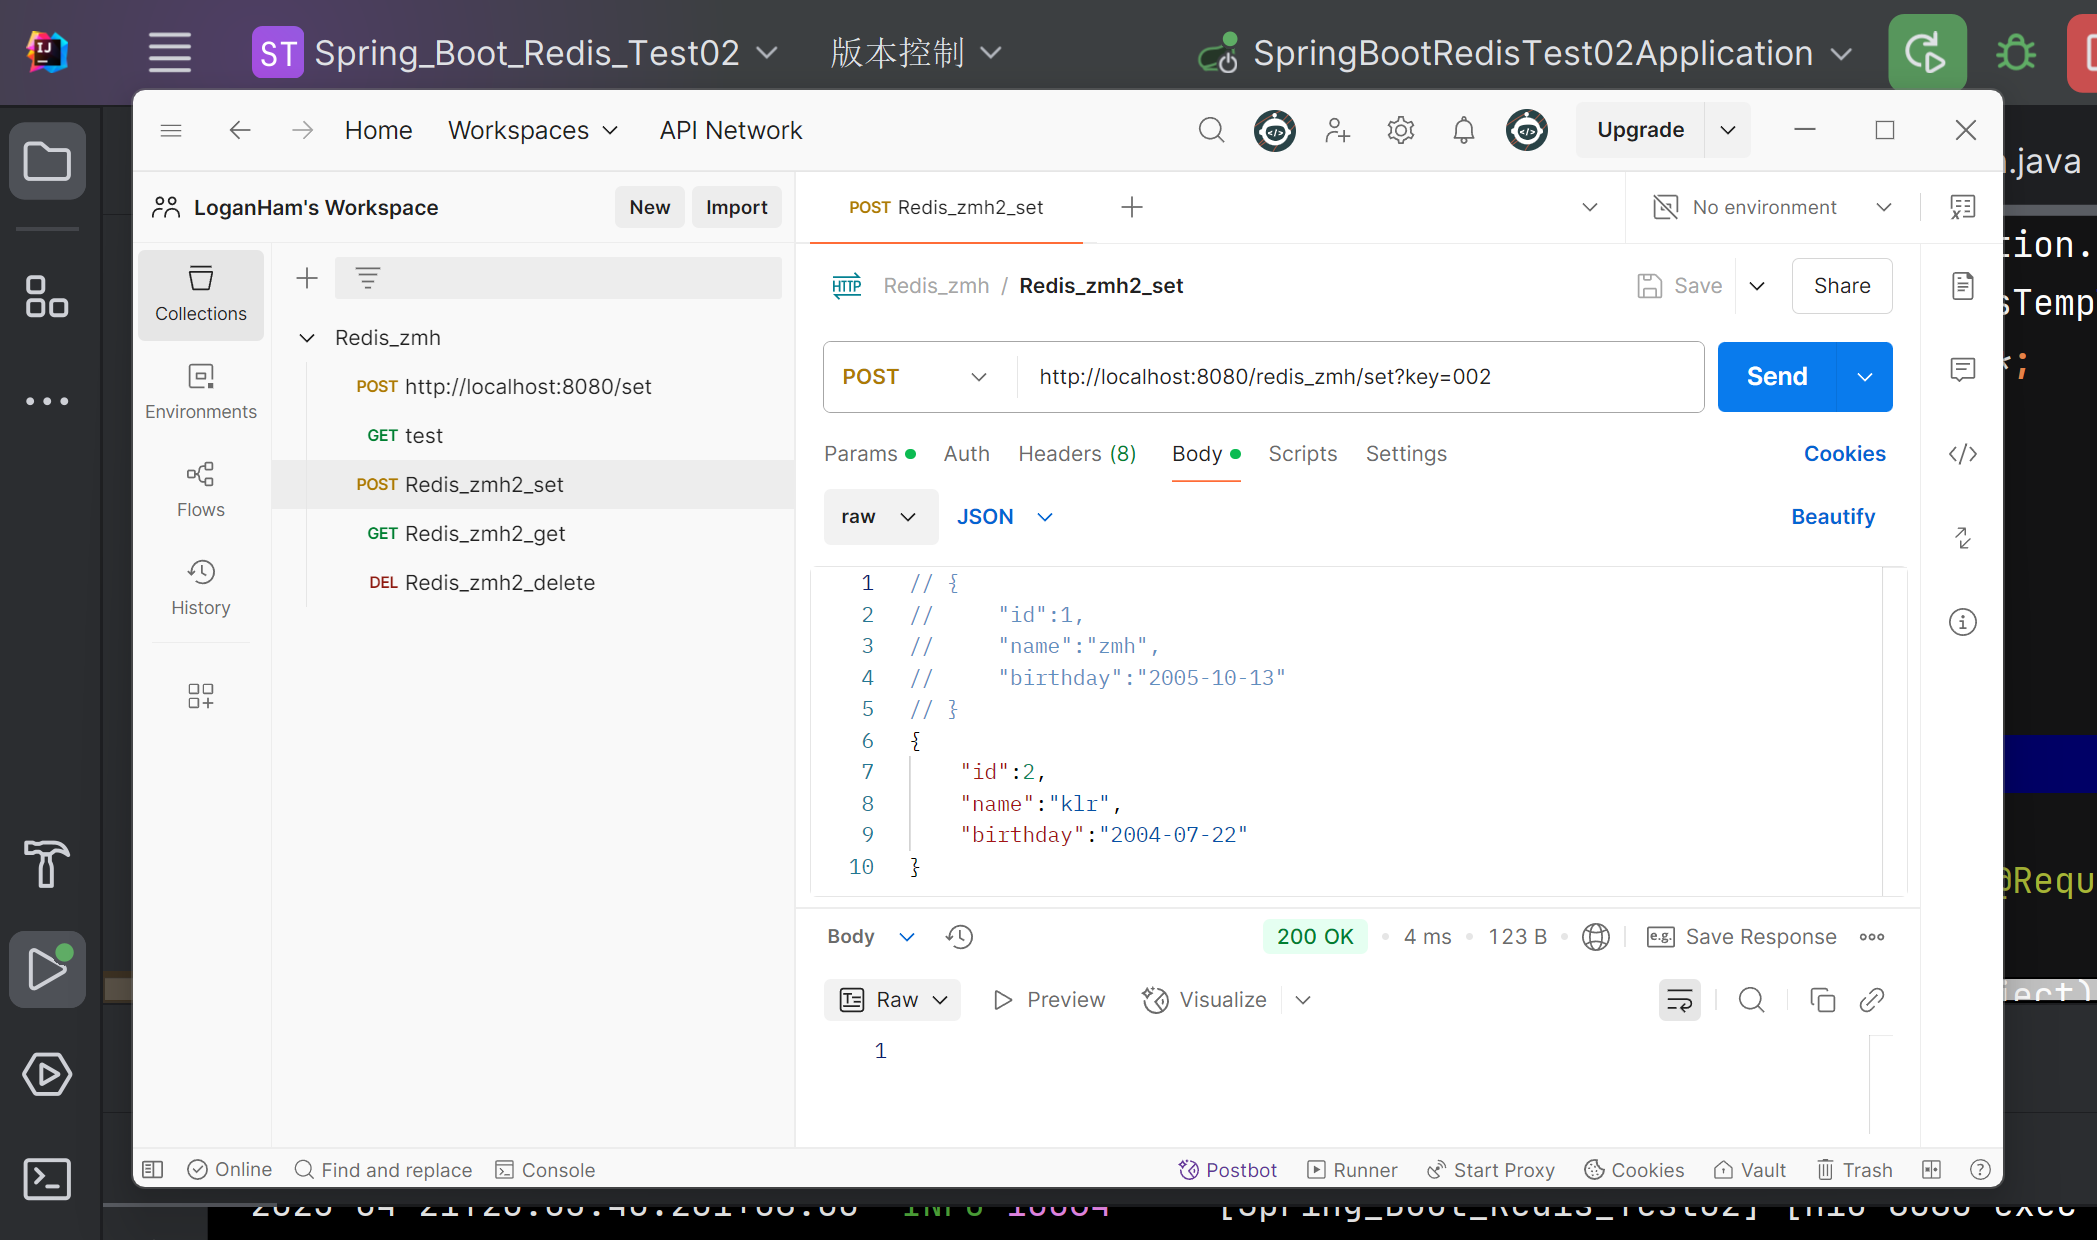
Task: Click the request URL input field
Action: click(x=1360, y=377)
